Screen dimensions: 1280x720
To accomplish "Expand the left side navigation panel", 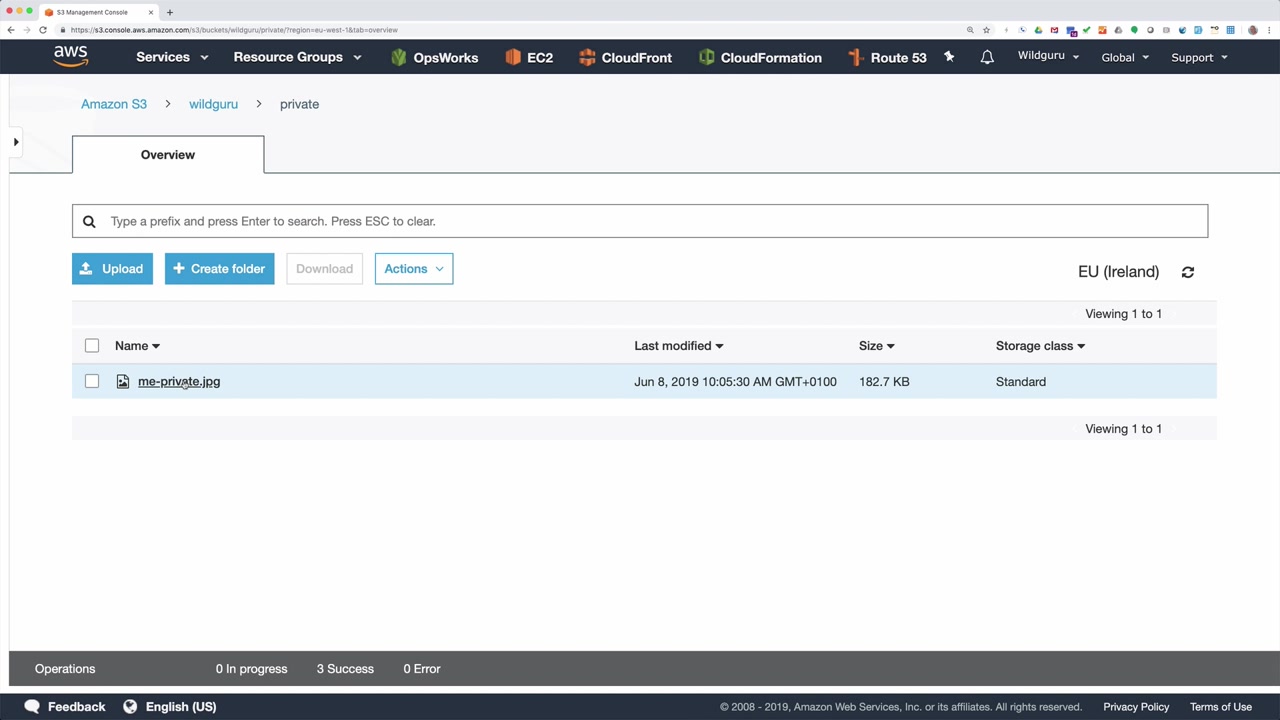I will coord(16,142).
